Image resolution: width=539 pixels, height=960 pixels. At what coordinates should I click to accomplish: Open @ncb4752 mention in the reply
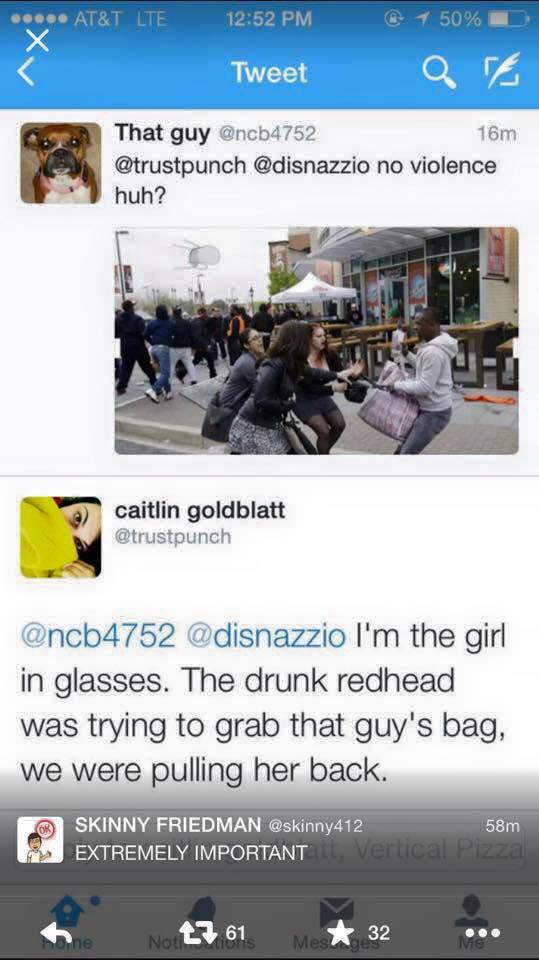[x=98, y=636]
